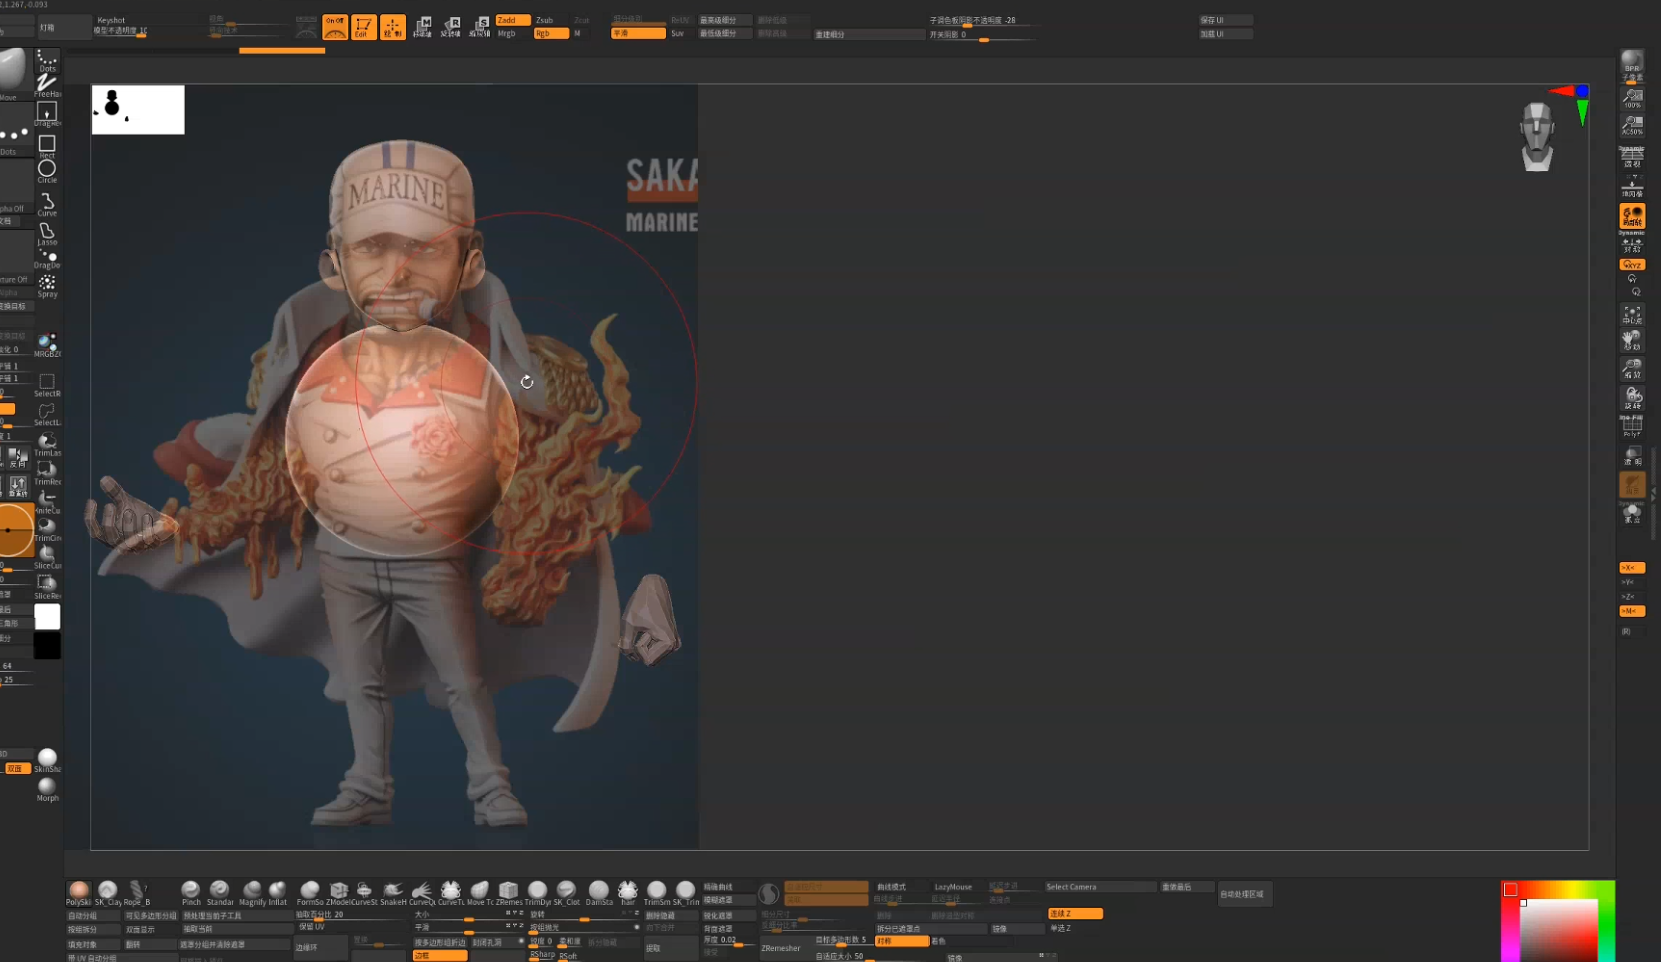The width and height of the screenshot is (1661, 962).
Task: Click the RSoft button
Action: [x=568, y=956]
